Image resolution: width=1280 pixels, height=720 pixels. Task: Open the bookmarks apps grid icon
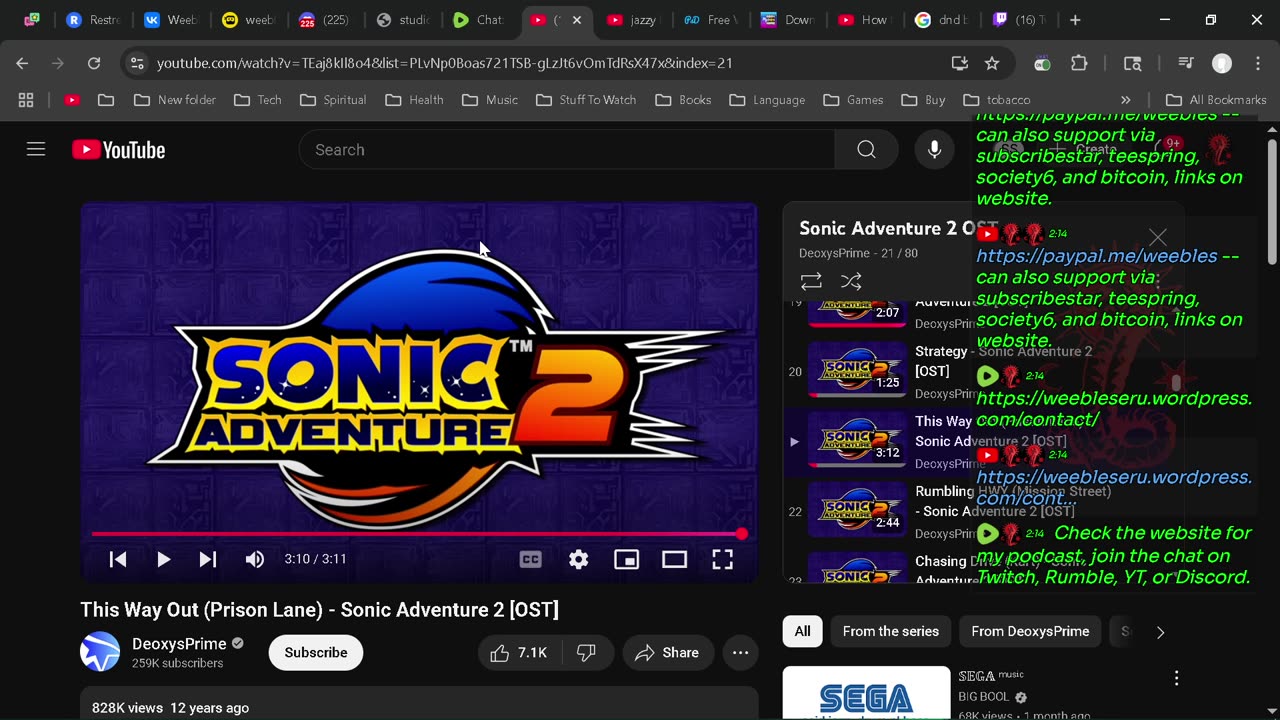[26, 100]
